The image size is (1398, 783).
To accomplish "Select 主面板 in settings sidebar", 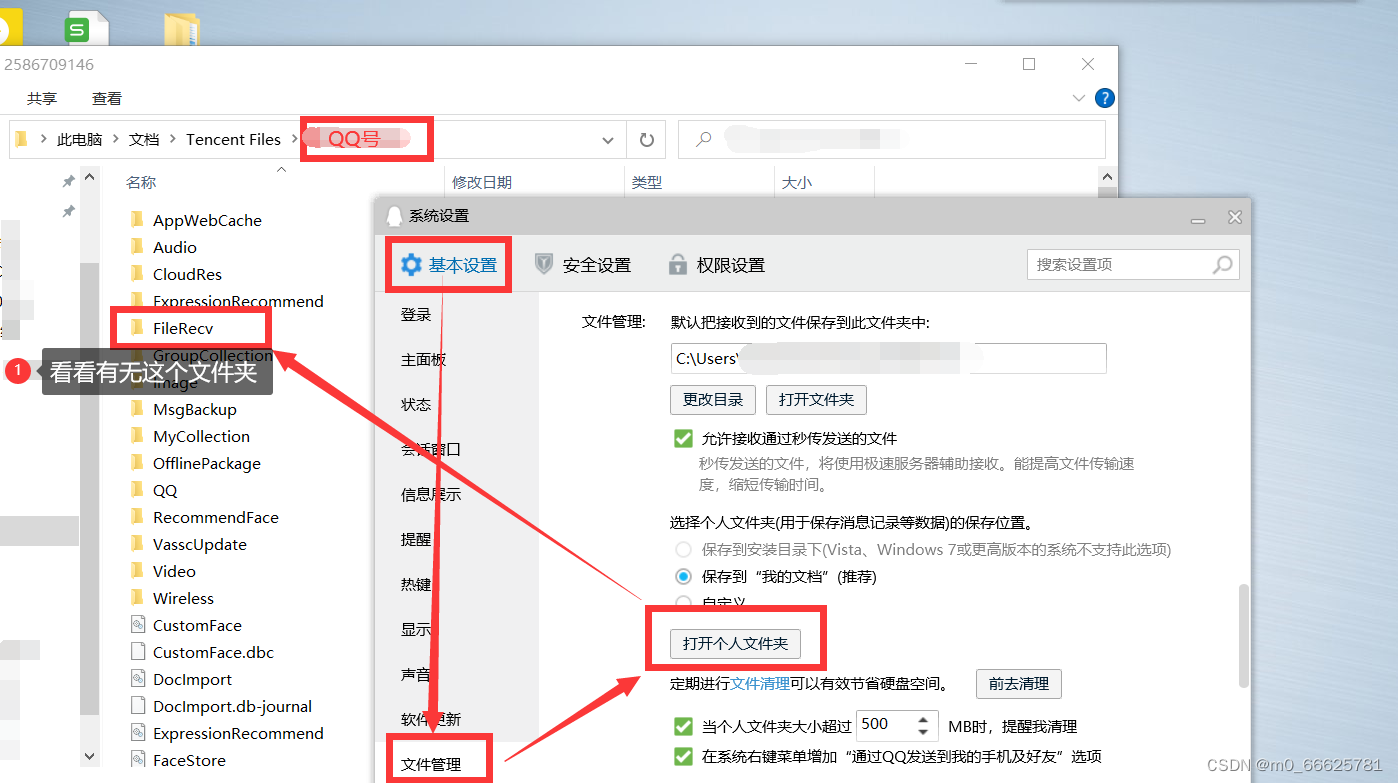I will [x=424, y=360].
